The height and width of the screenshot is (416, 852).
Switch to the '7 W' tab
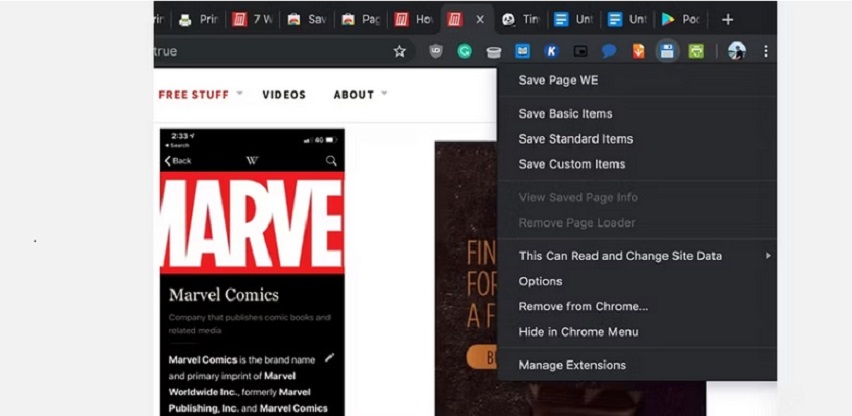tap(253, 20)
